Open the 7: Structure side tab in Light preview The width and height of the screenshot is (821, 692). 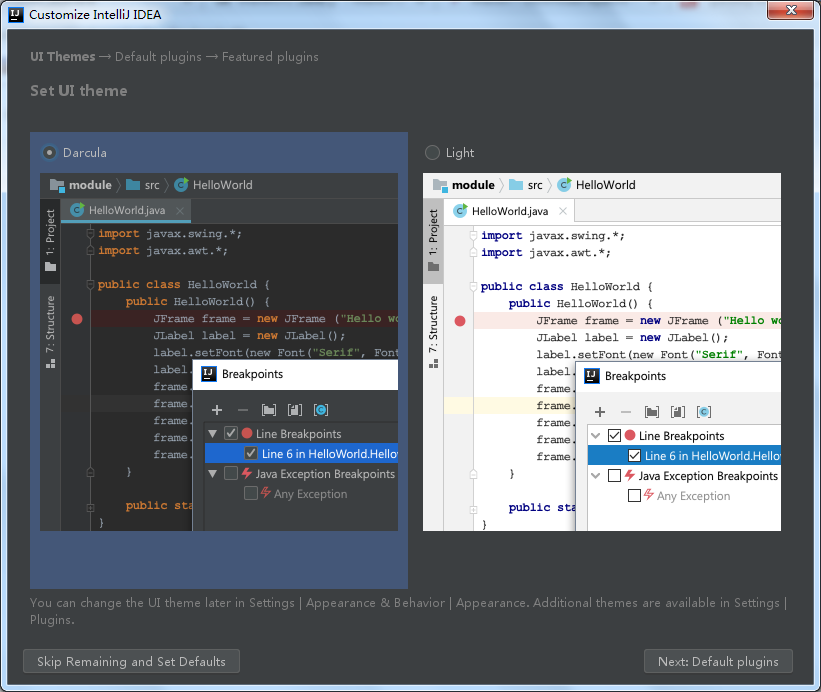[433, 325]
